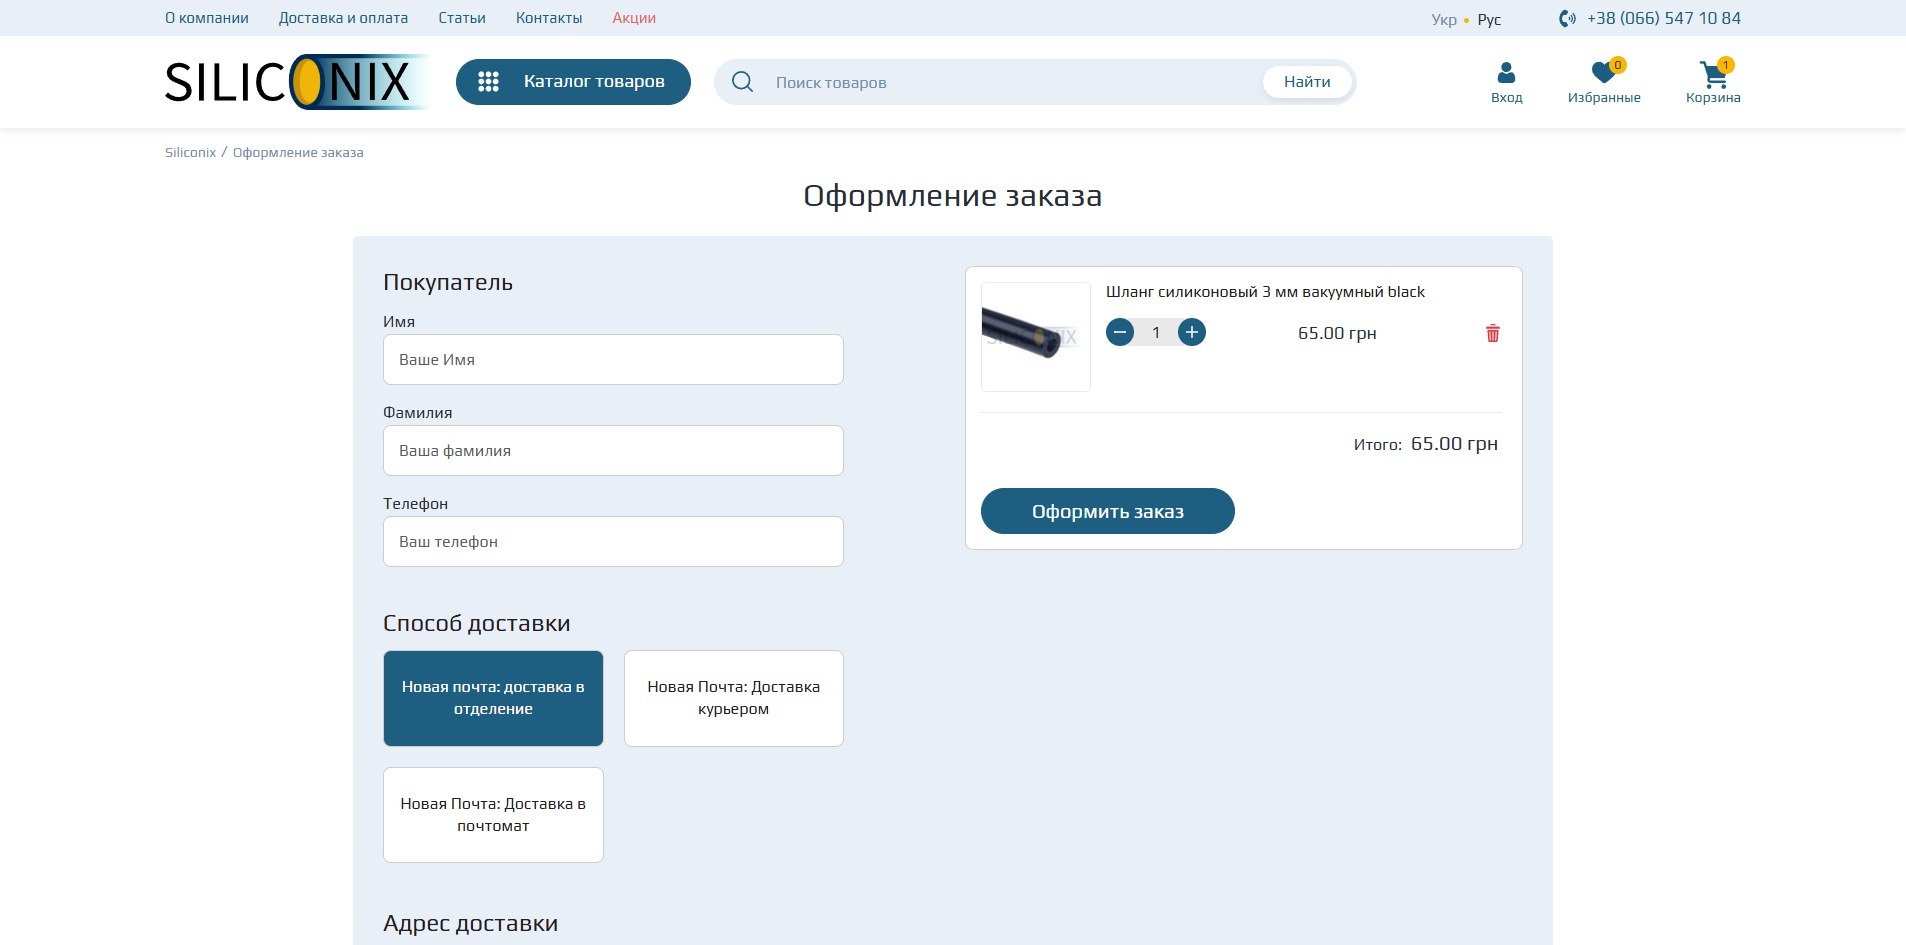
Task: Open the Каталог товаров menu
Action: click(x=573, y=82)
